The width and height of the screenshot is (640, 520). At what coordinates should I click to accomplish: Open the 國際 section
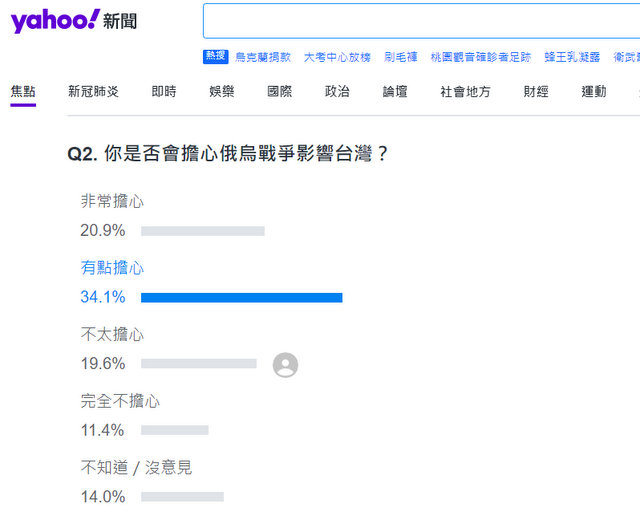point(280,92)
